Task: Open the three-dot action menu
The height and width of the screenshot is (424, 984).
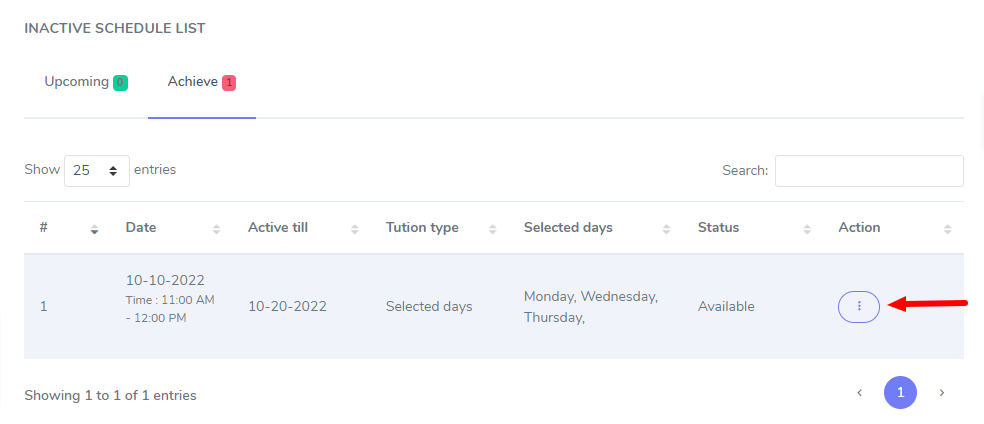Action: pos(858,306)
